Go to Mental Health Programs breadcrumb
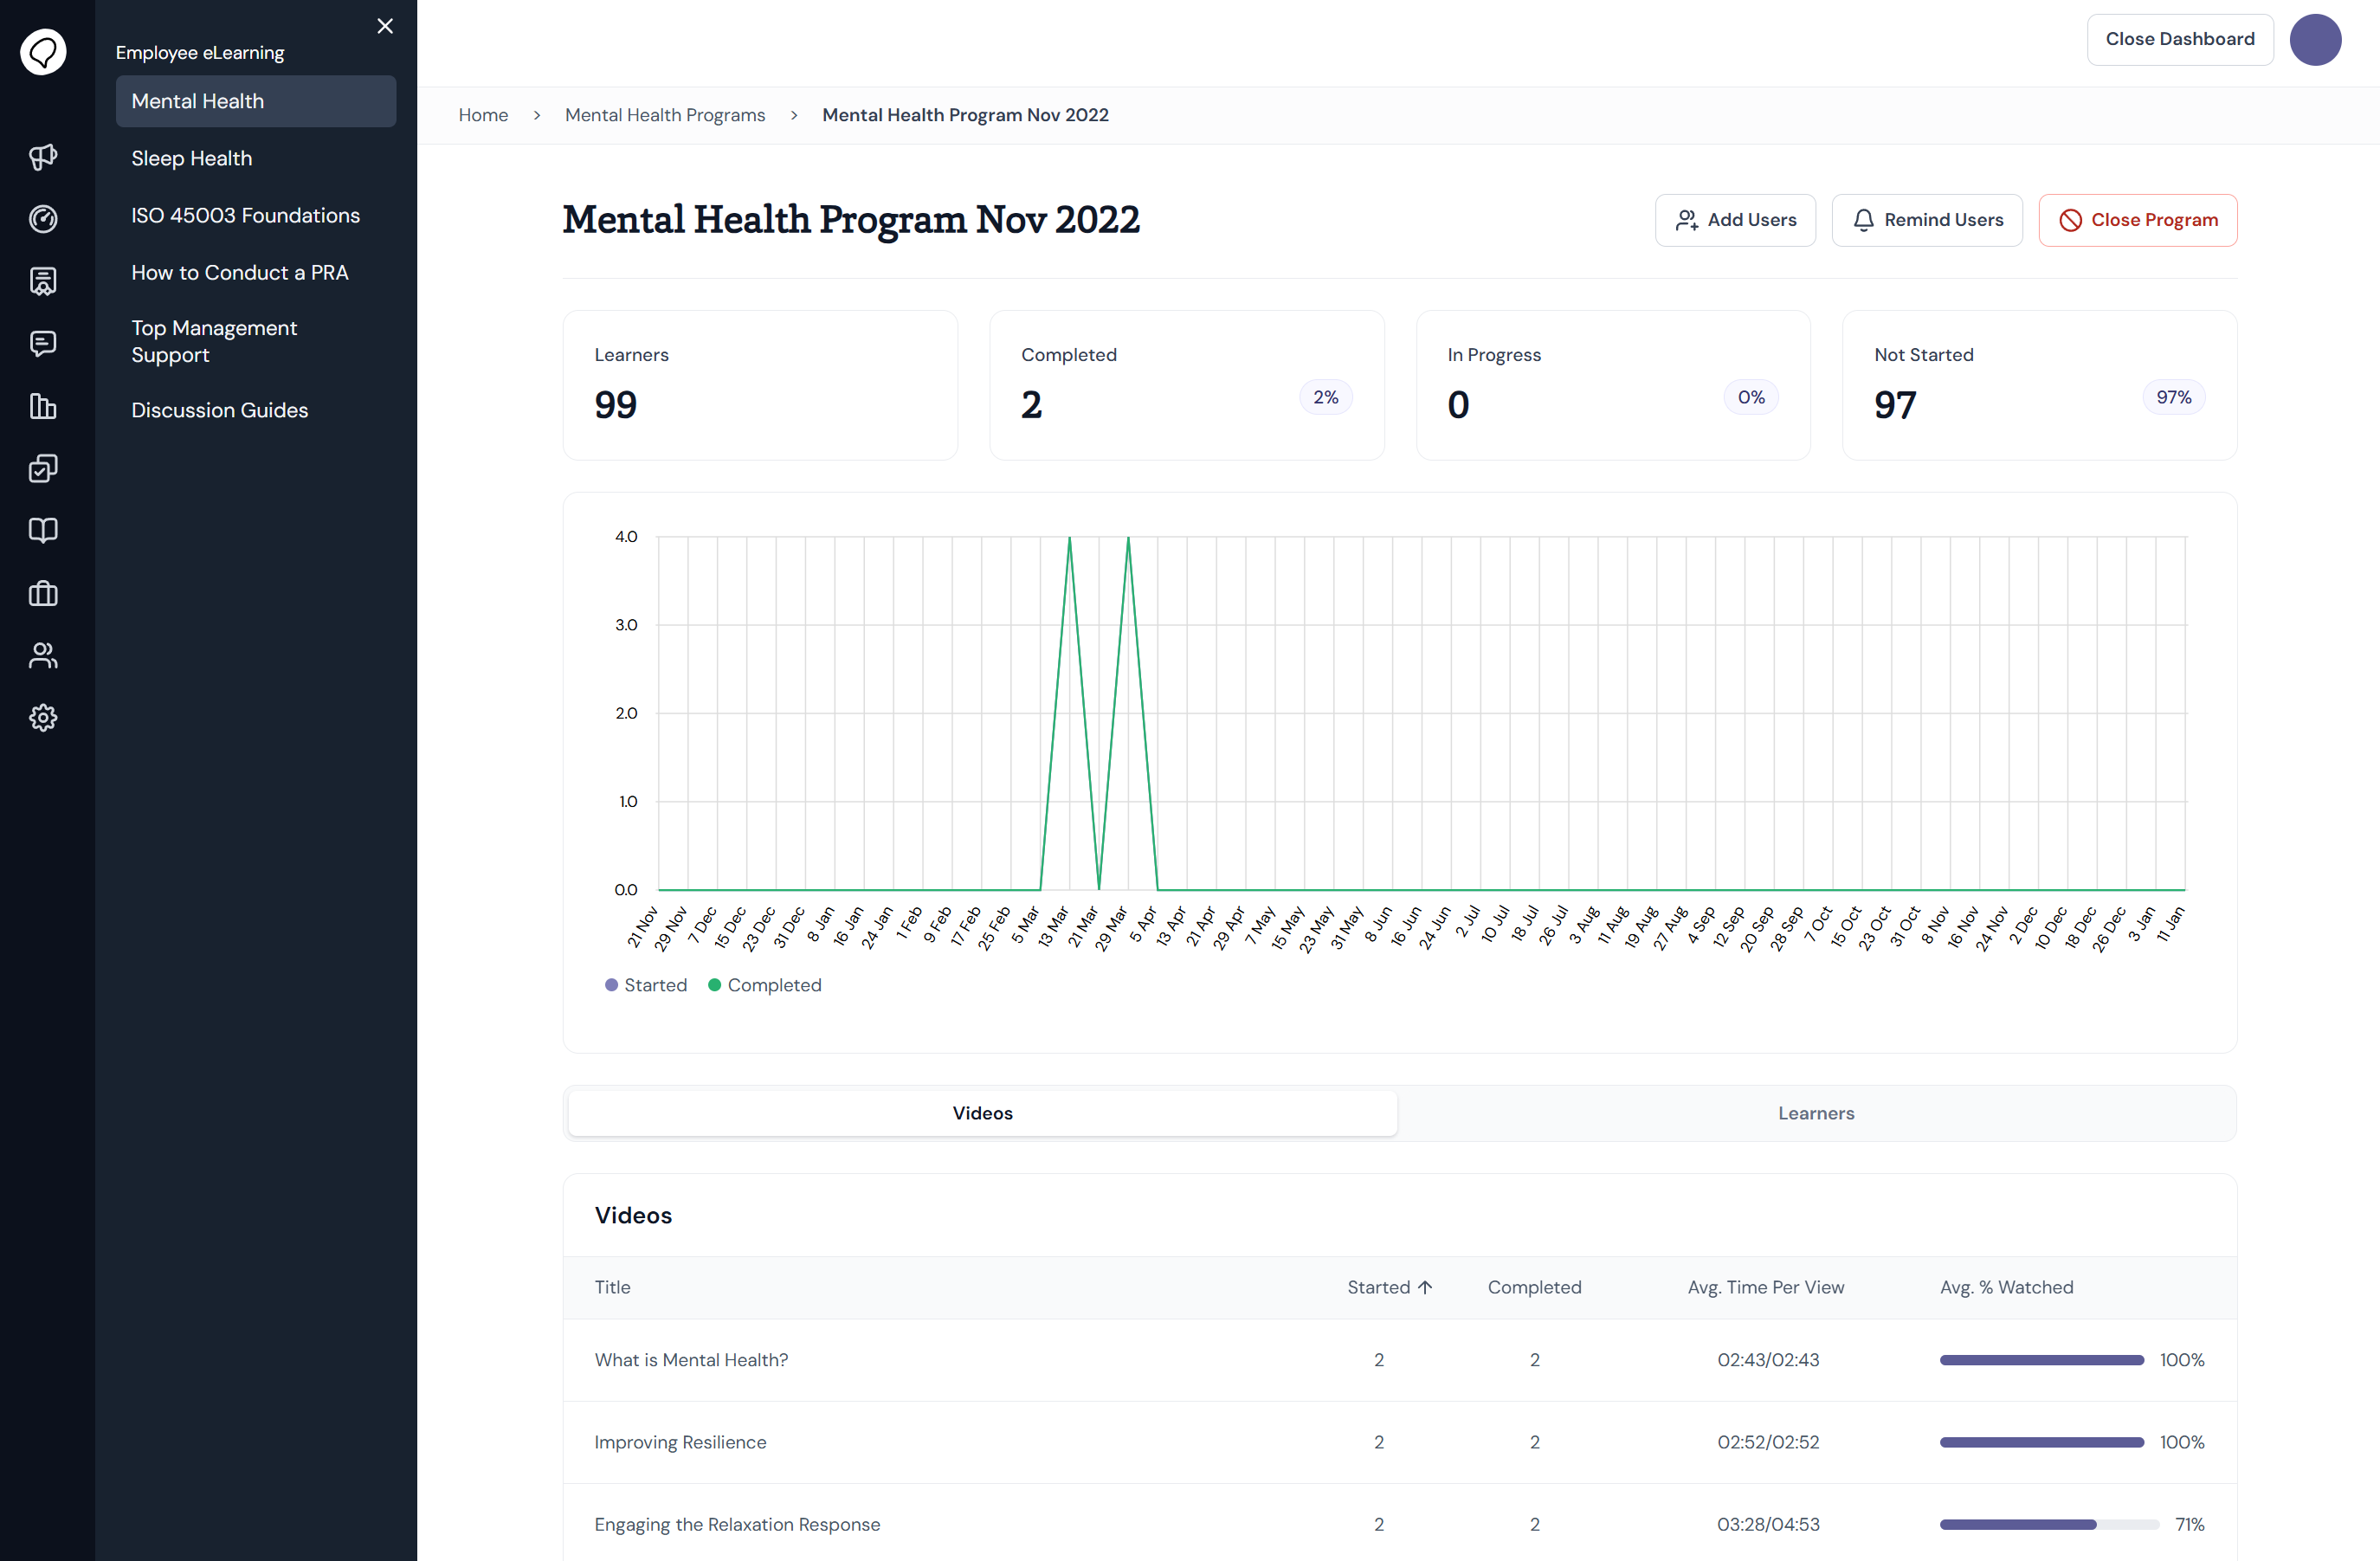Viewport: 2380px width, 1561px height. [665, 115]
